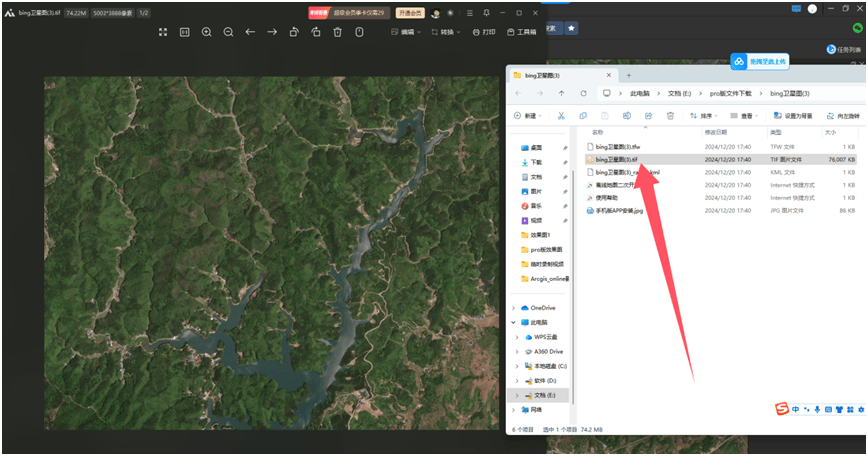Viewport: 868px width, 456px height.
Task: Go to the previous image with left arrow
Action: click(250, 32)
